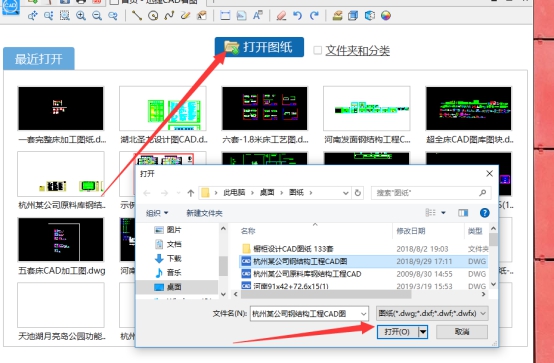Click the 新建文件夹 button
Viewport: 554px width, 363px height.
pos(205,213)
